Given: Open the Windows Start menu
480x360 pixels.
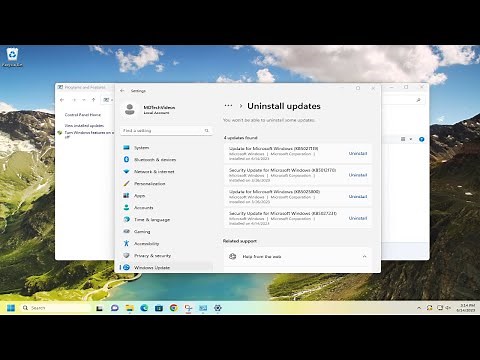Looking at the screenshot, I should point(11,308).
